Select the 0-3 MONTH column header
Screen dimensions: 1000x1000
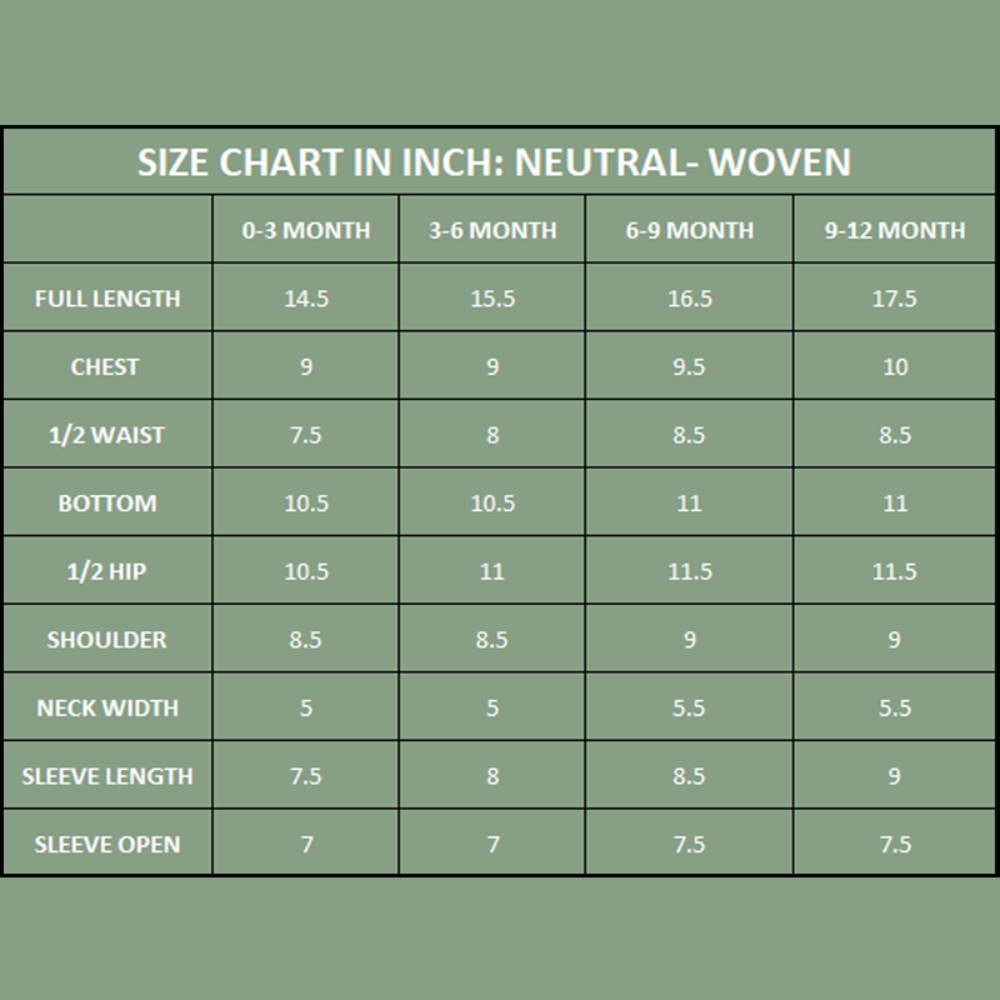(306, 230)
